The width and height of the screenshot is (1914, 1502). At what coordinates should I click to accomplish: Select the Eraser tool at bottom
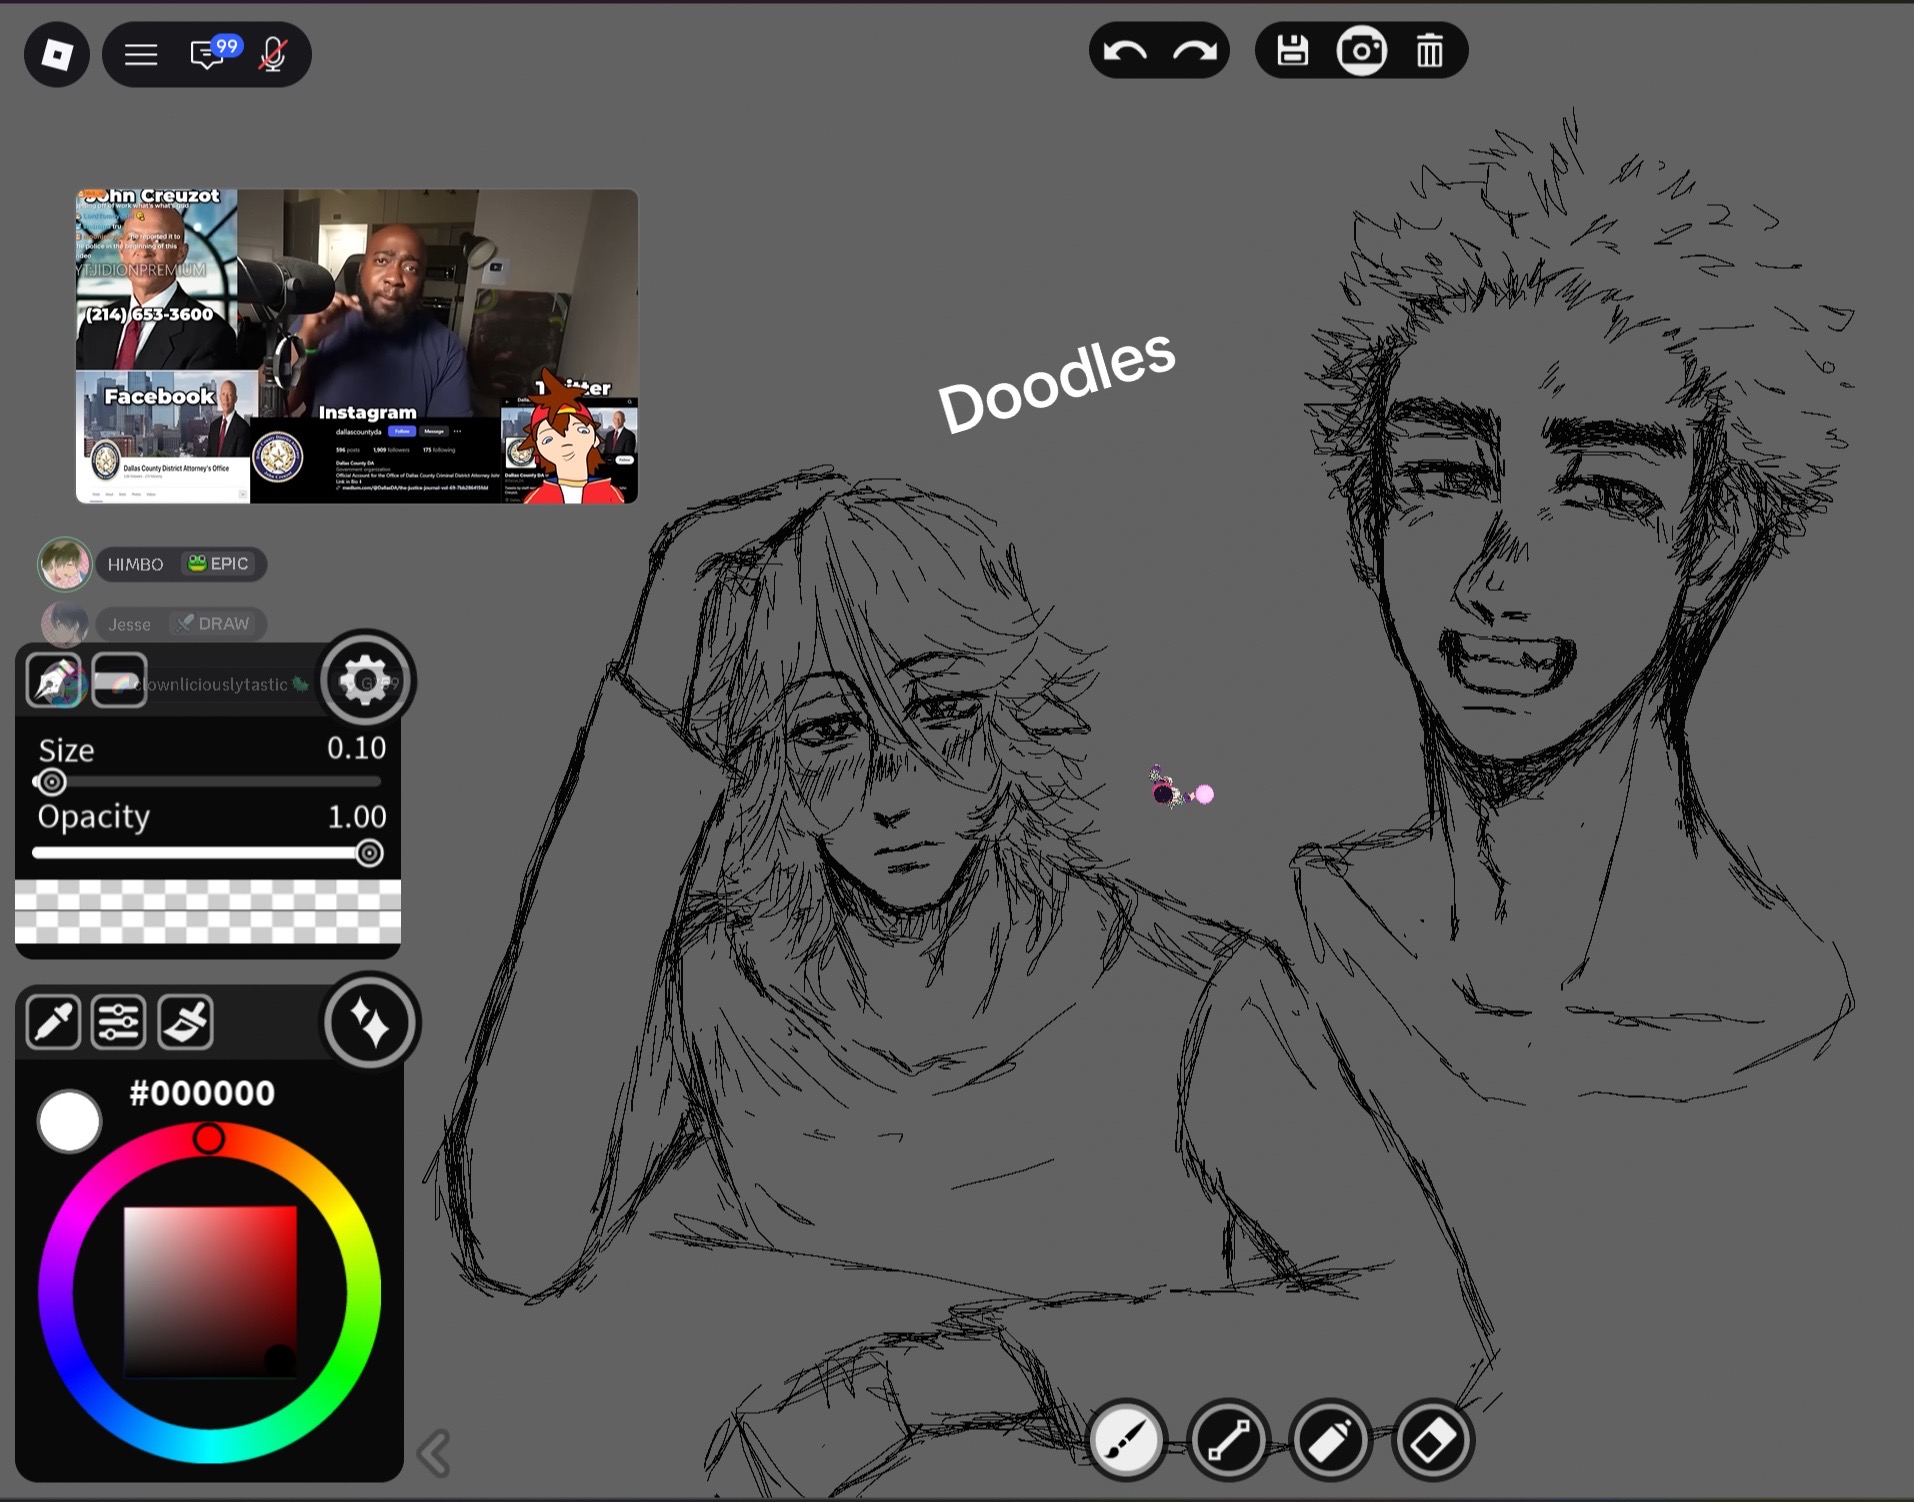pos(1432,1440)
